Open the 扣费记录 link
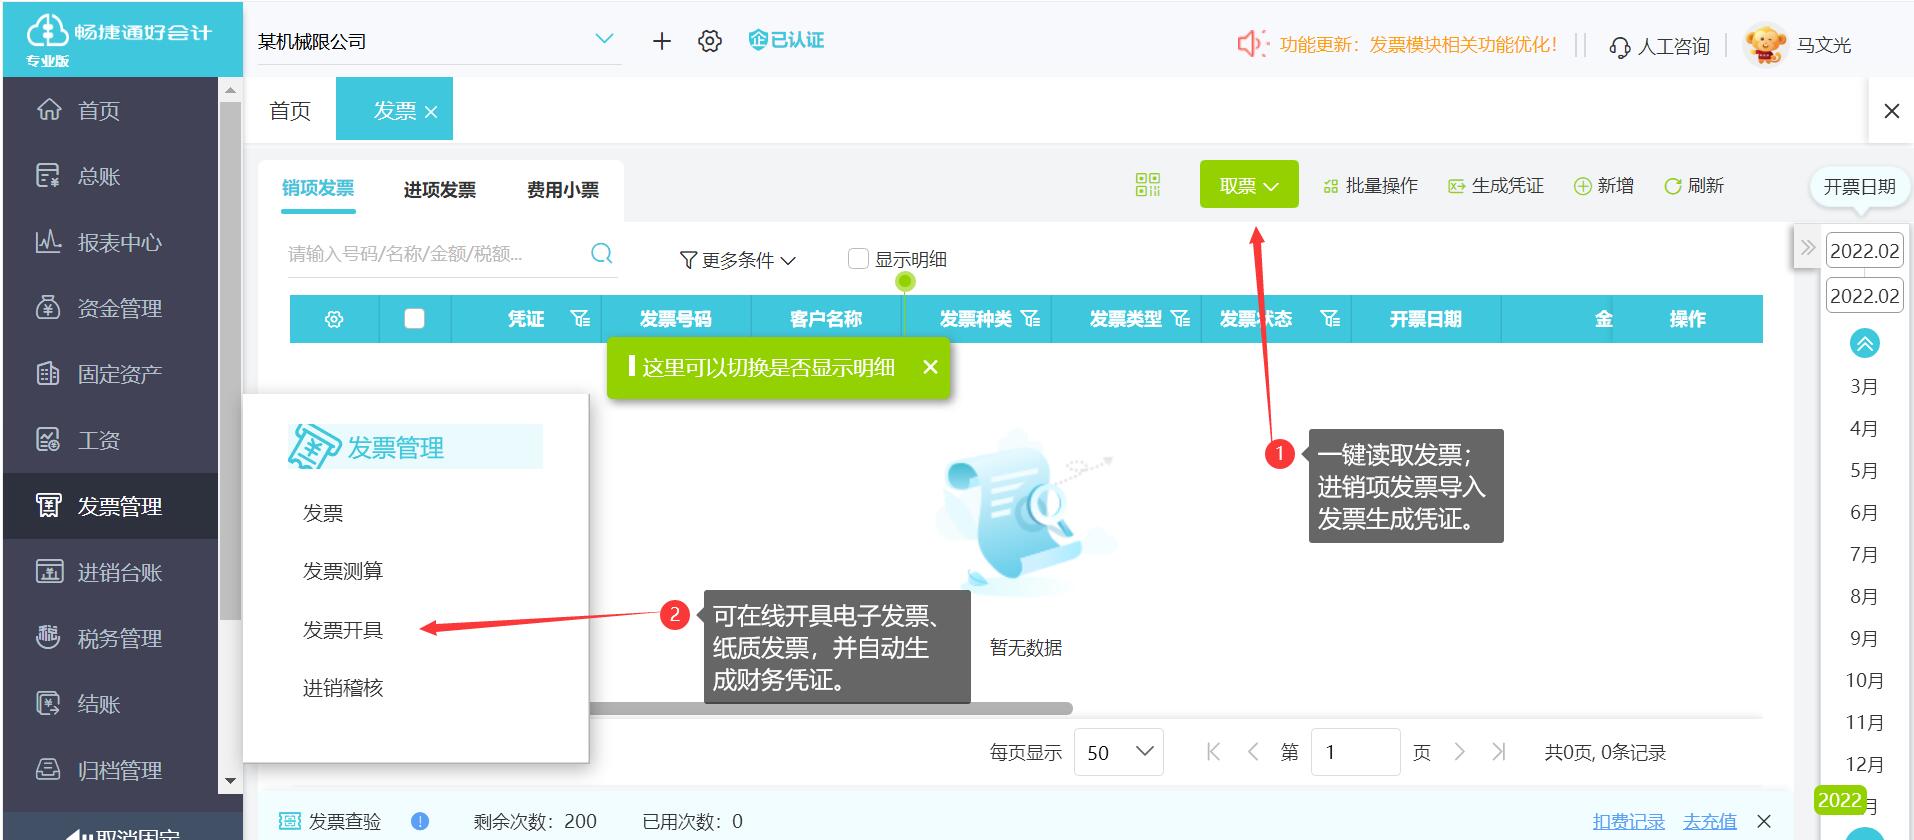The height and width of the screenshot is (840, 1914). pyautogui.click(x=1629, y=821)
